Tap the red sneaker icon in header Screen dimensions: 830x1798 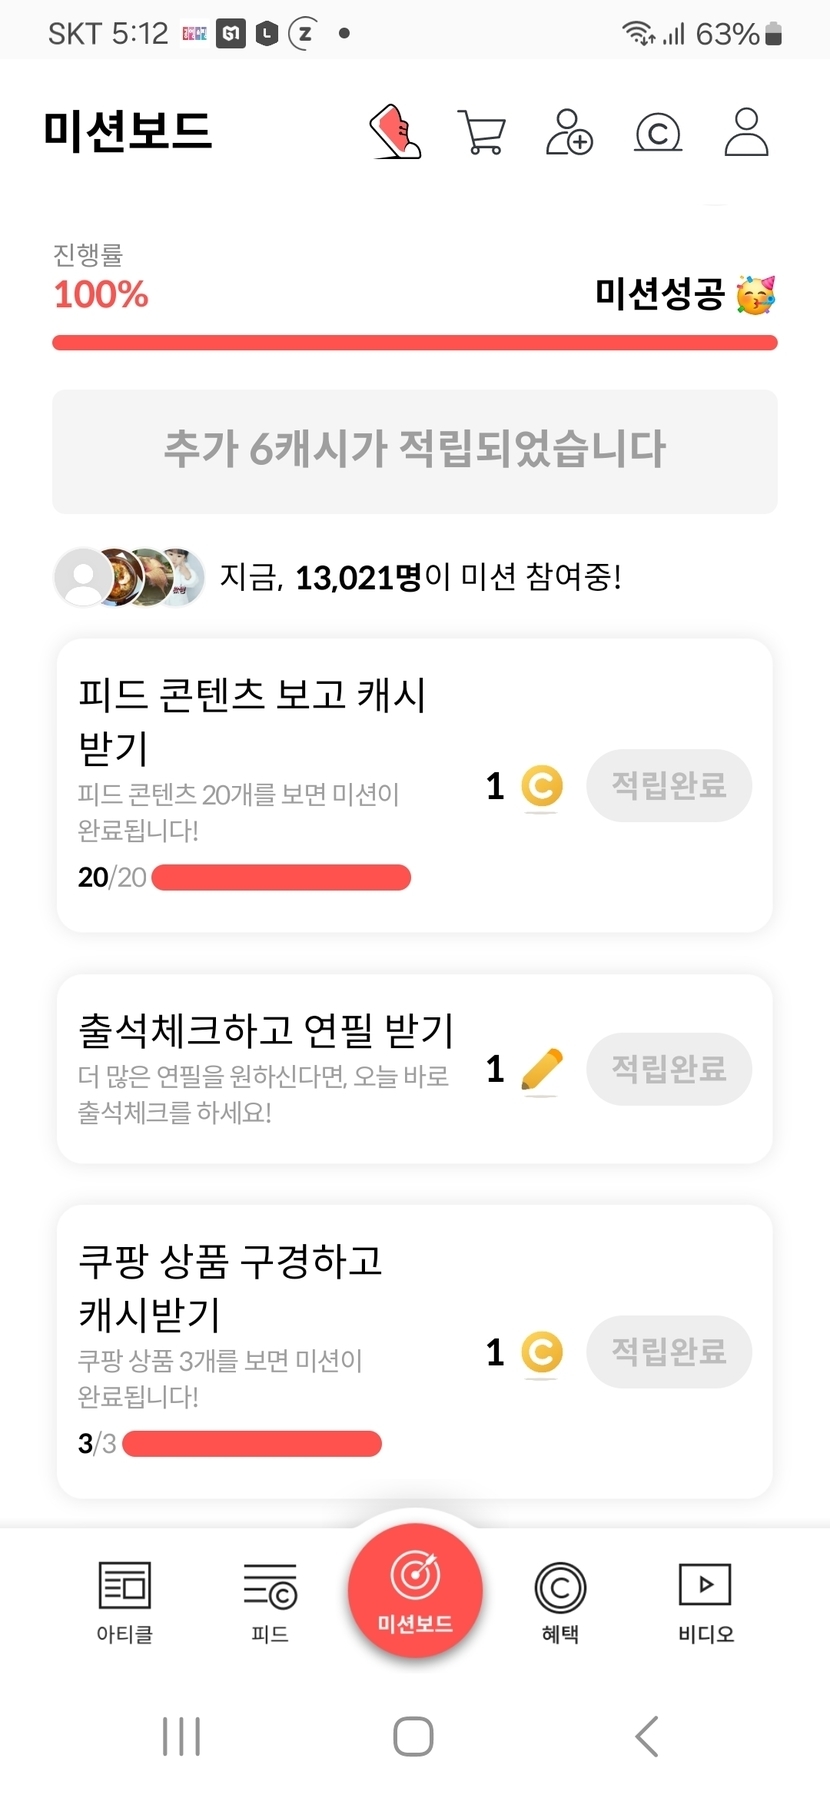396,133
